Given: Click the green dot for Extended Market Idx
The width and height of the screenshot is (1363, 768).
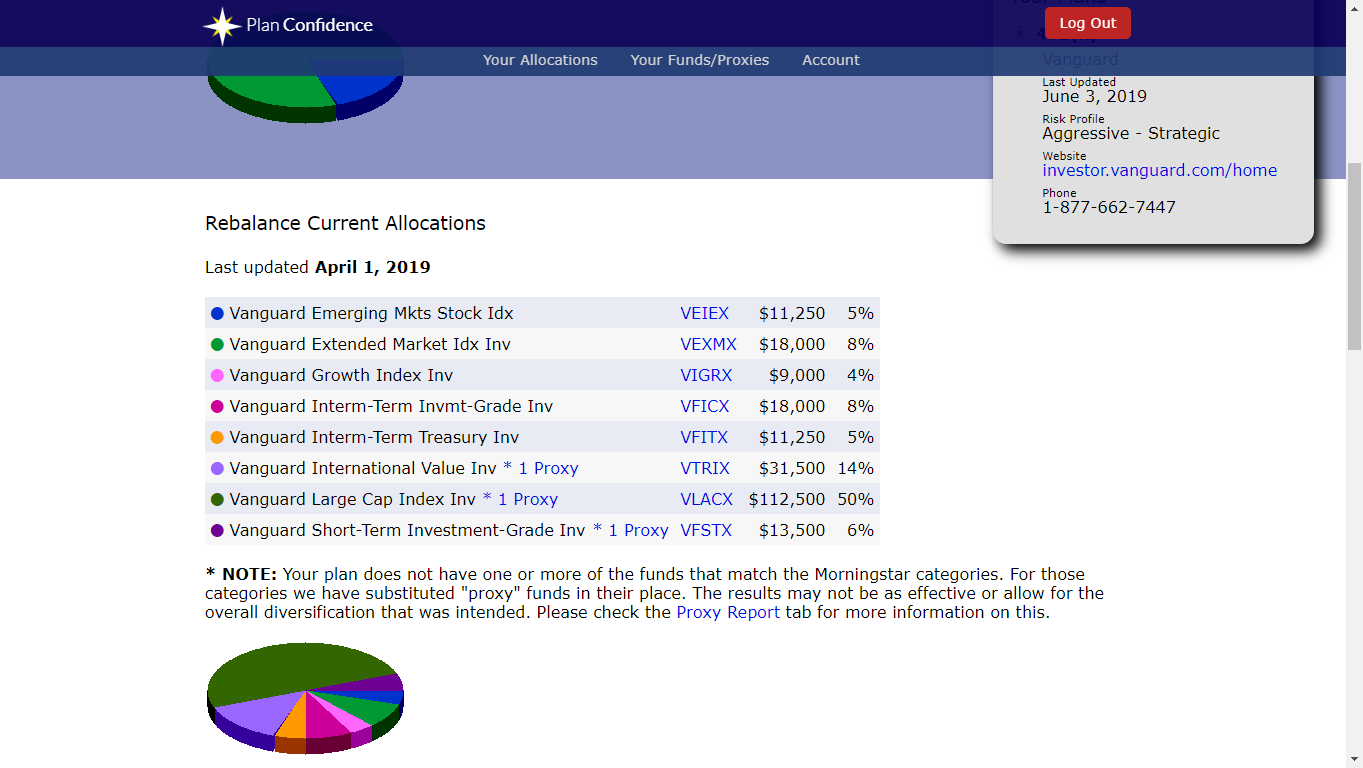Looking at the screenshot, I should pyautogui.click(x=217, y=345).
